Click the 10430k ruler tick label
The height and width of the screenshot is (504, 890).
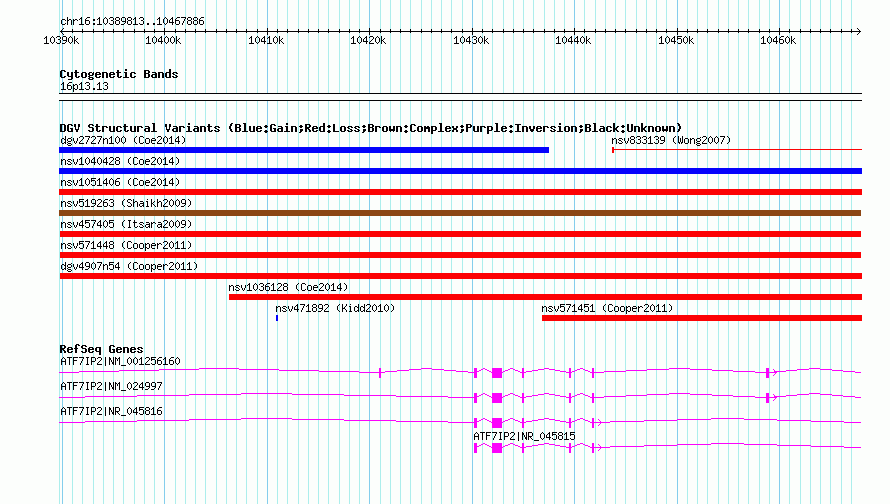(x=471, y=40)
